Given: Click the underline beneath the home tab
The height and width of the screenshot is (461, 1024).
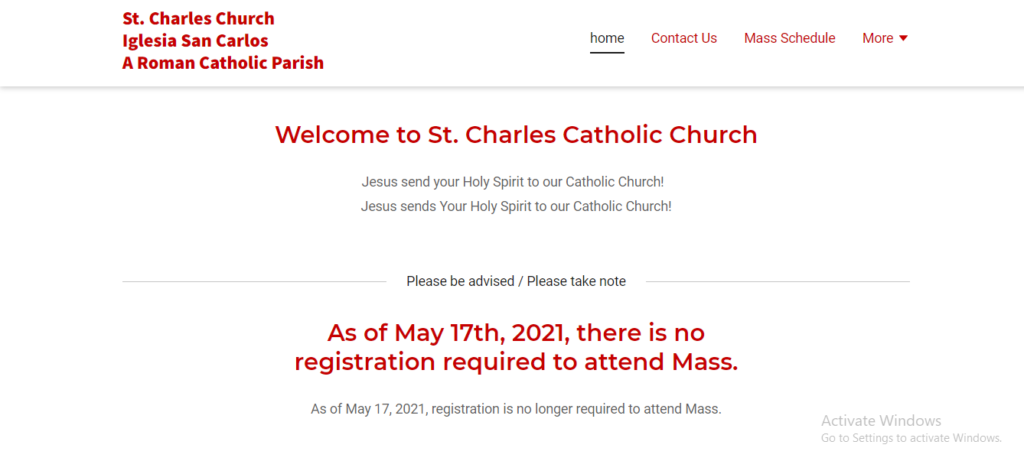Looking at the screenshot, I should coord(607,52).
